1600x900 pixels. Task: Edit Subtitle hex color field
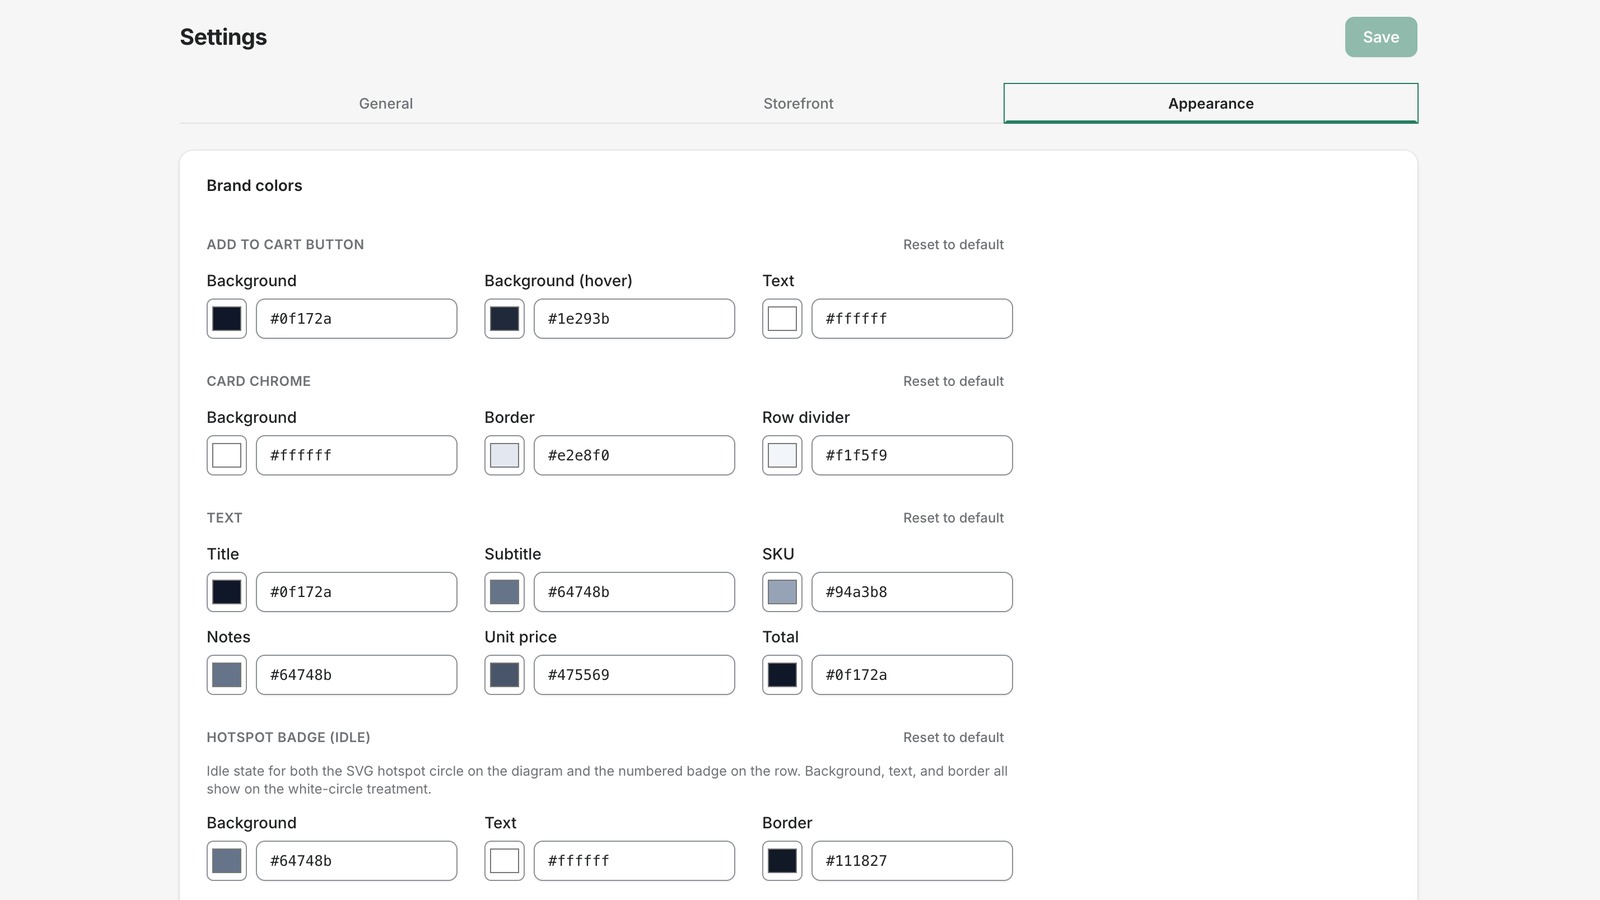(x=634, y=592)
